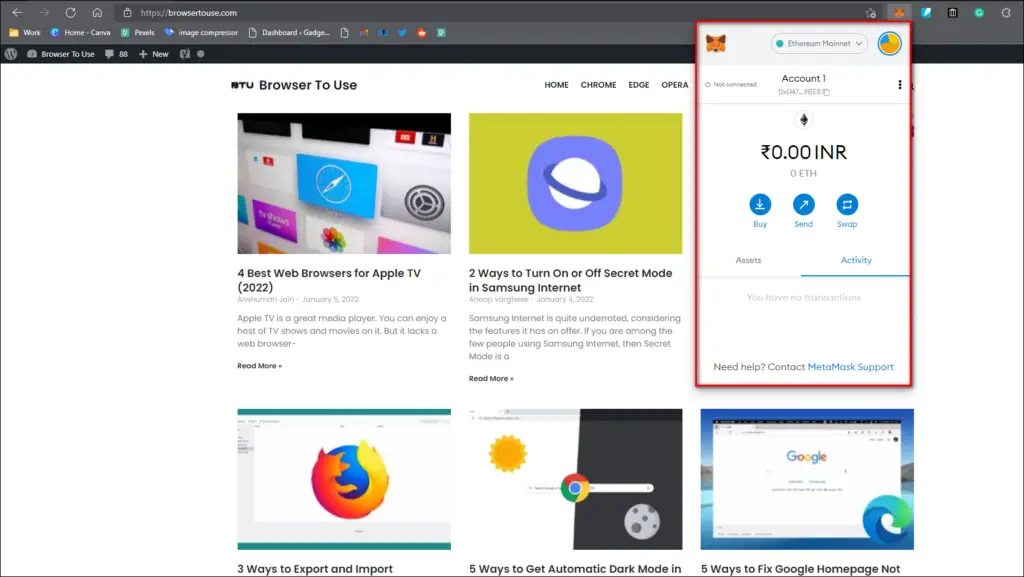This screenshot has width=1024, height=577.
Task: Open the blue pen extension icon
Action: point(926,12)
